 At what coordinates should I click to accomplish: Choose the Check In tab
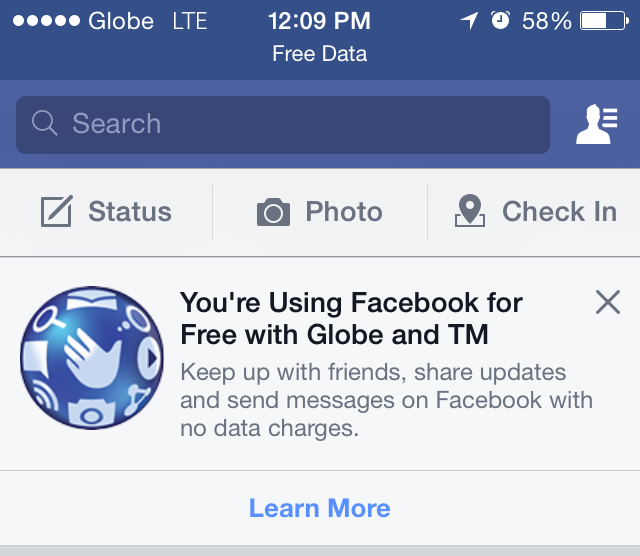point(536,212)
